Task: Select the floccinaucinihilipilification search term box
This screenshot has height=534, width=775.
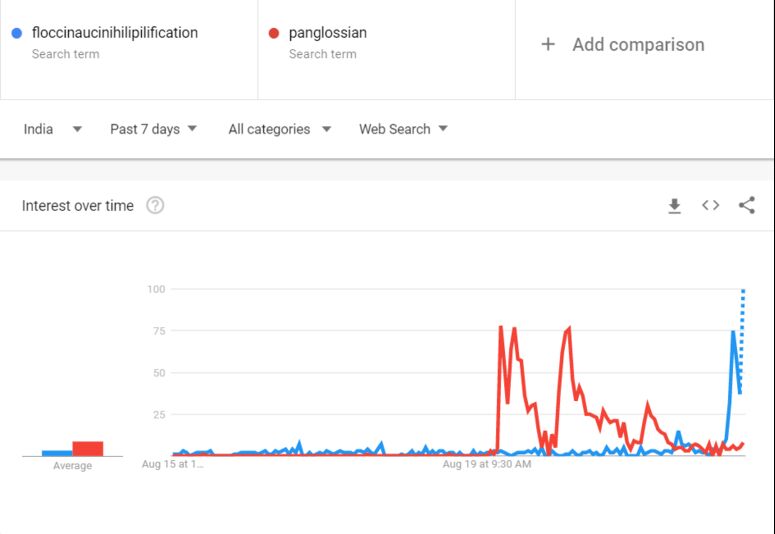Action: pyautogui.click(x=129, y=49)
